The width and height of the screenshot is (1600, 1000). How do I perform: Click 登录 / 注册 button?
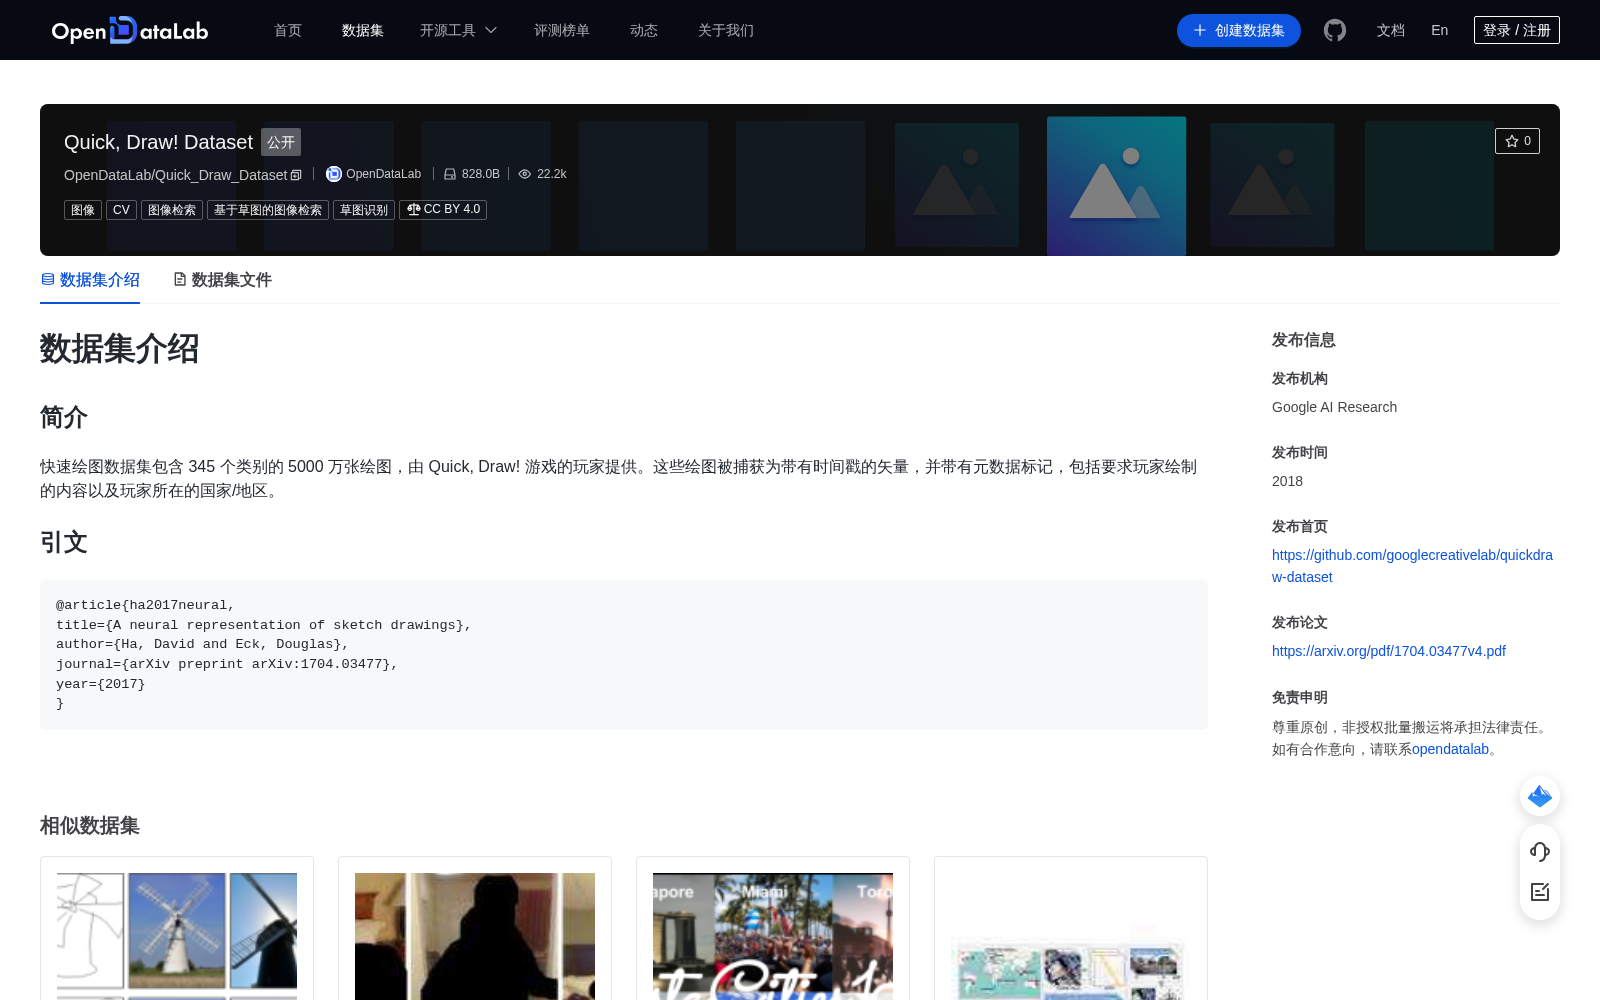click(x=1517, y=30)
